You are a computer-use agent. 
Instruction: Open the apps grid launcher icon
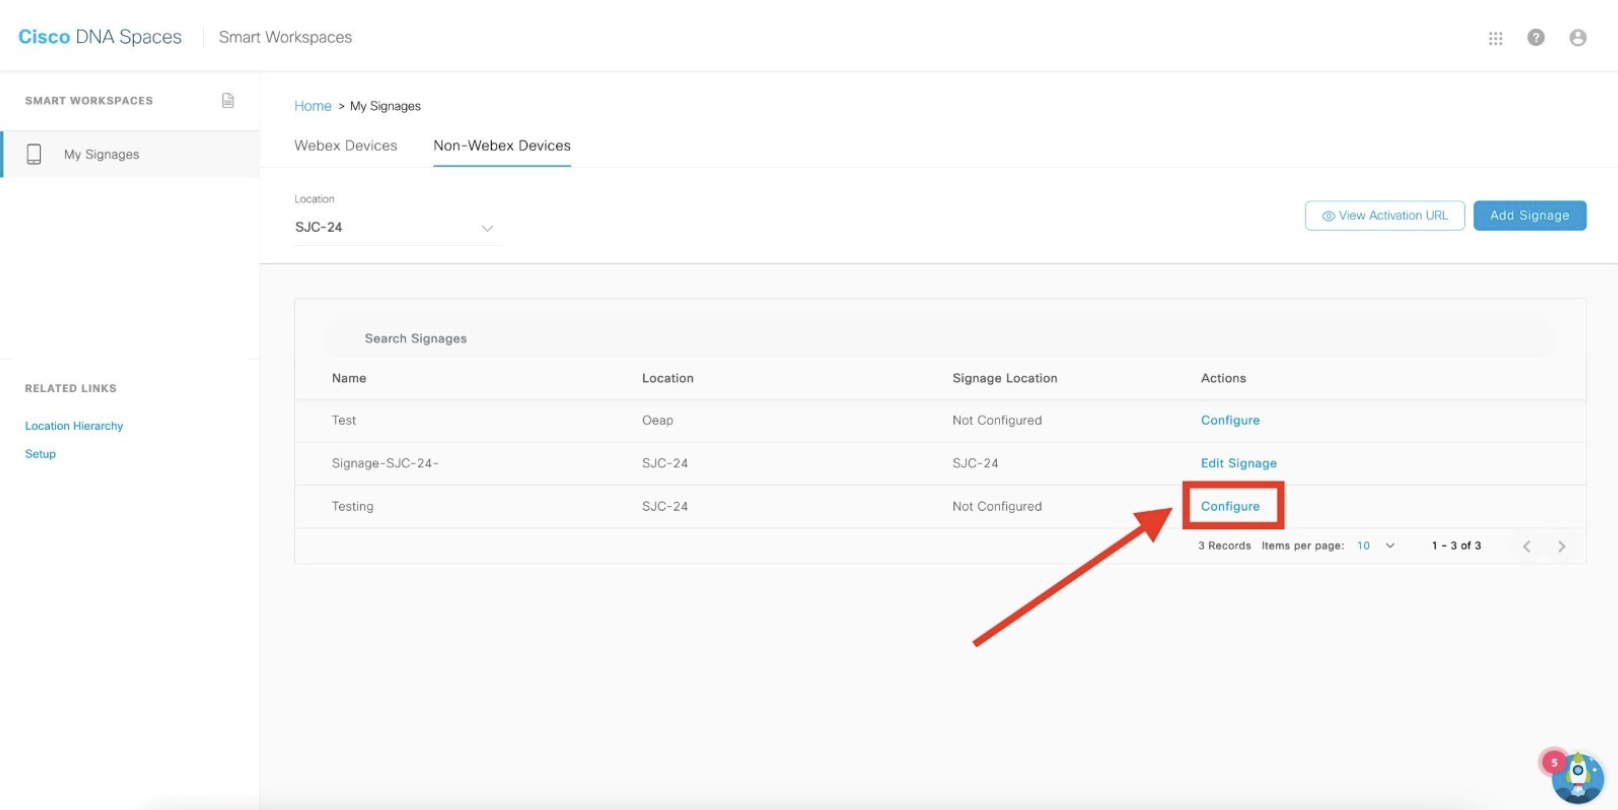coord(1495,38)
